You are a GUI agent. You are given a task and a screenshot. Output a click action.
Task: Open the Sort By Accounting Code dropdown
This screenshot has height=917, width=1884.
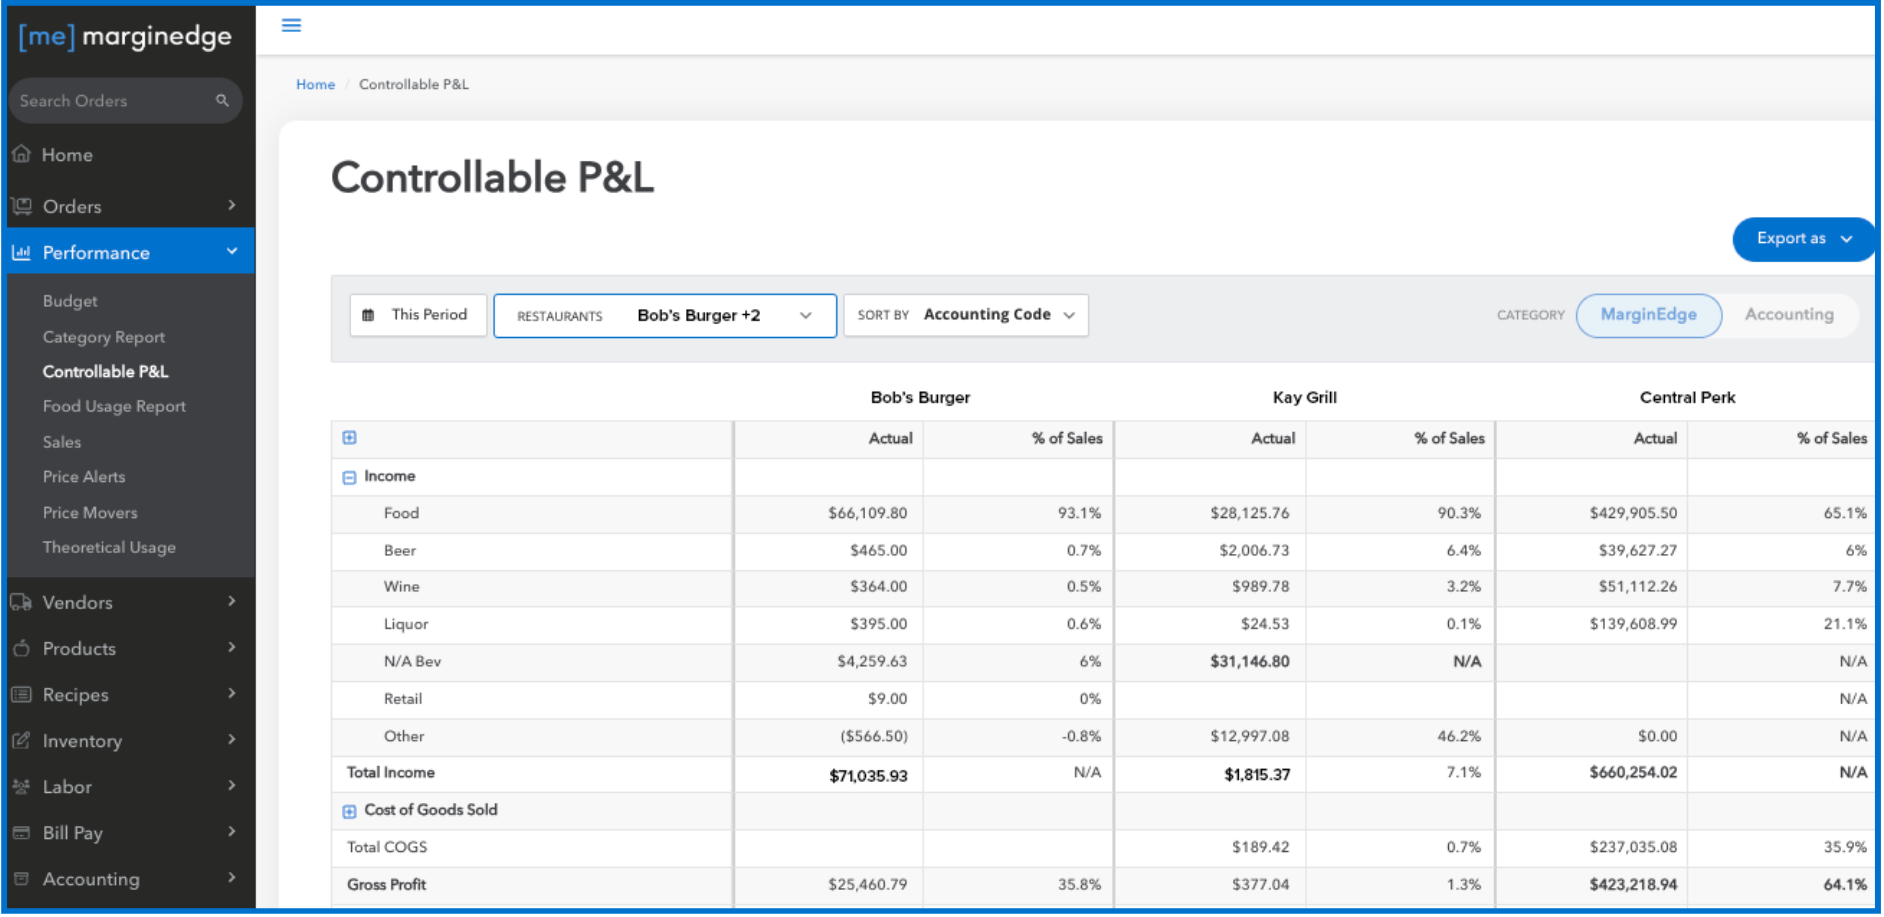[x=966, y=315]
